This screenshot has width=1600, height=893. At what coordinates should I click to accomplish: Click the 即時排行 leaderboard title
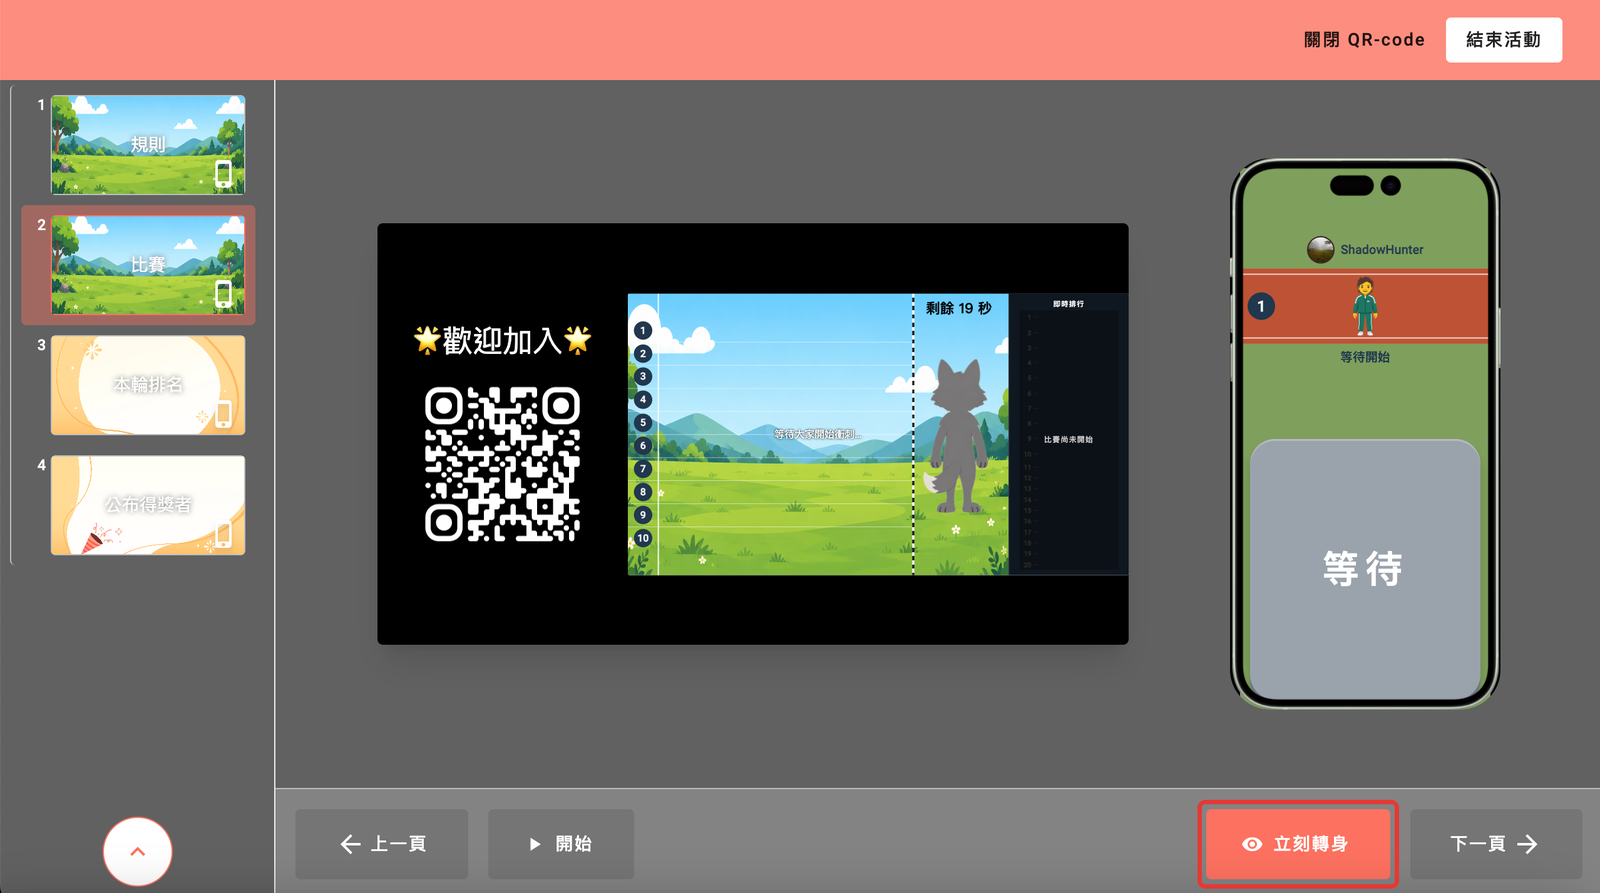pos(1068,304)
